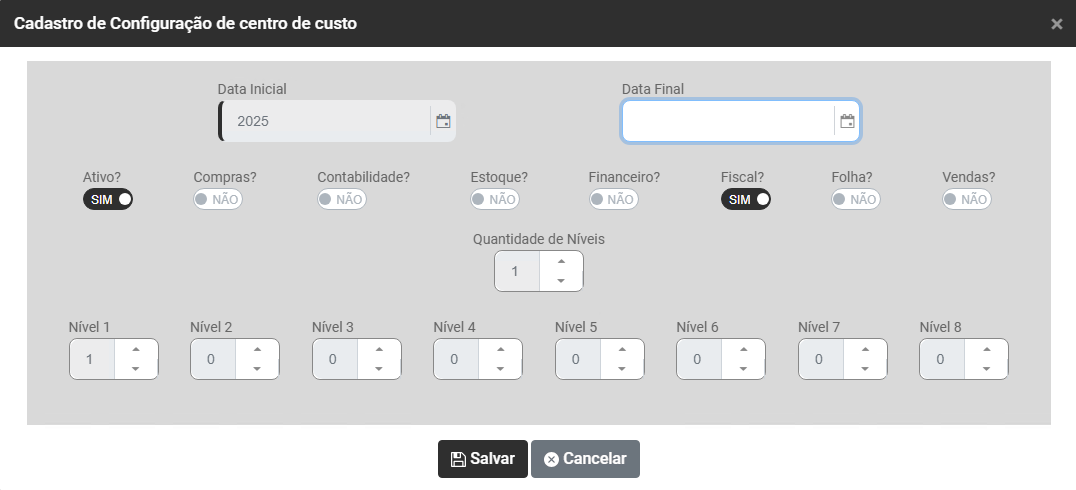Increment the Nível 1 value
Screen dimensions: 1076x490
(135, 349)
